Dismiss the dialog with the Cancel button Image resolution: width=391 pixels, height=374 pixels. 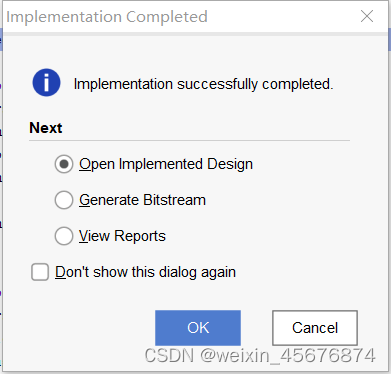coord(315,328)
